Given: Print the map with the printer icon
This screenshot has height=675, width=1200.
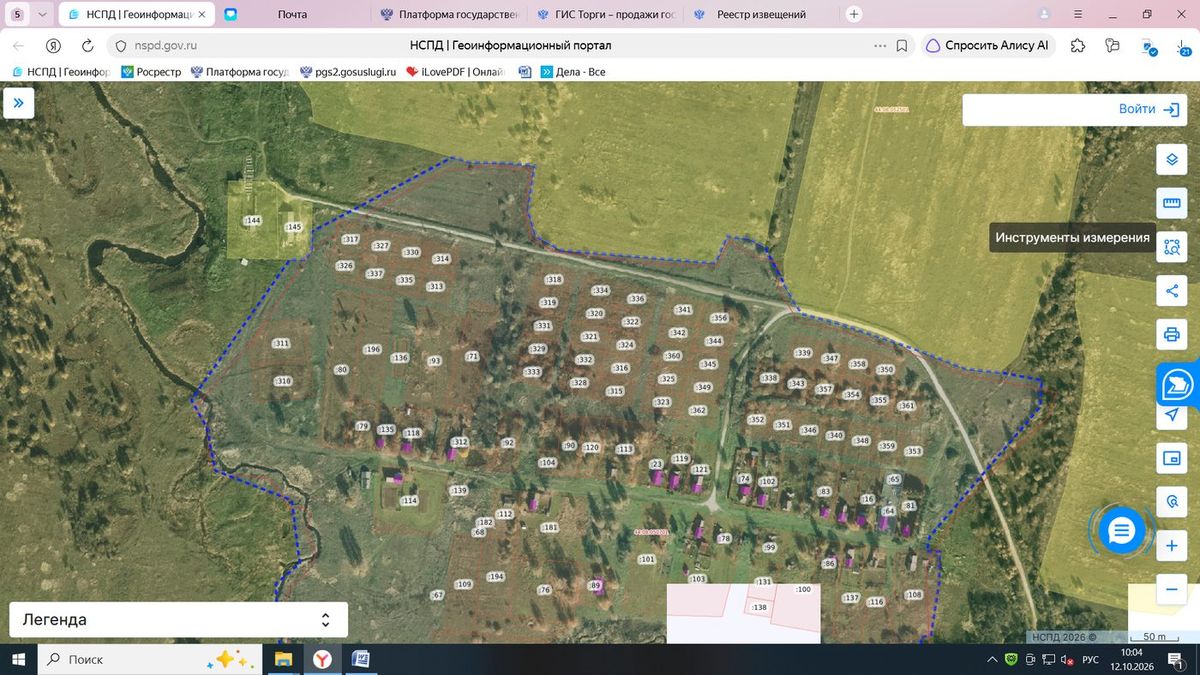Looking at the screenshot, I should point(1171,334).
